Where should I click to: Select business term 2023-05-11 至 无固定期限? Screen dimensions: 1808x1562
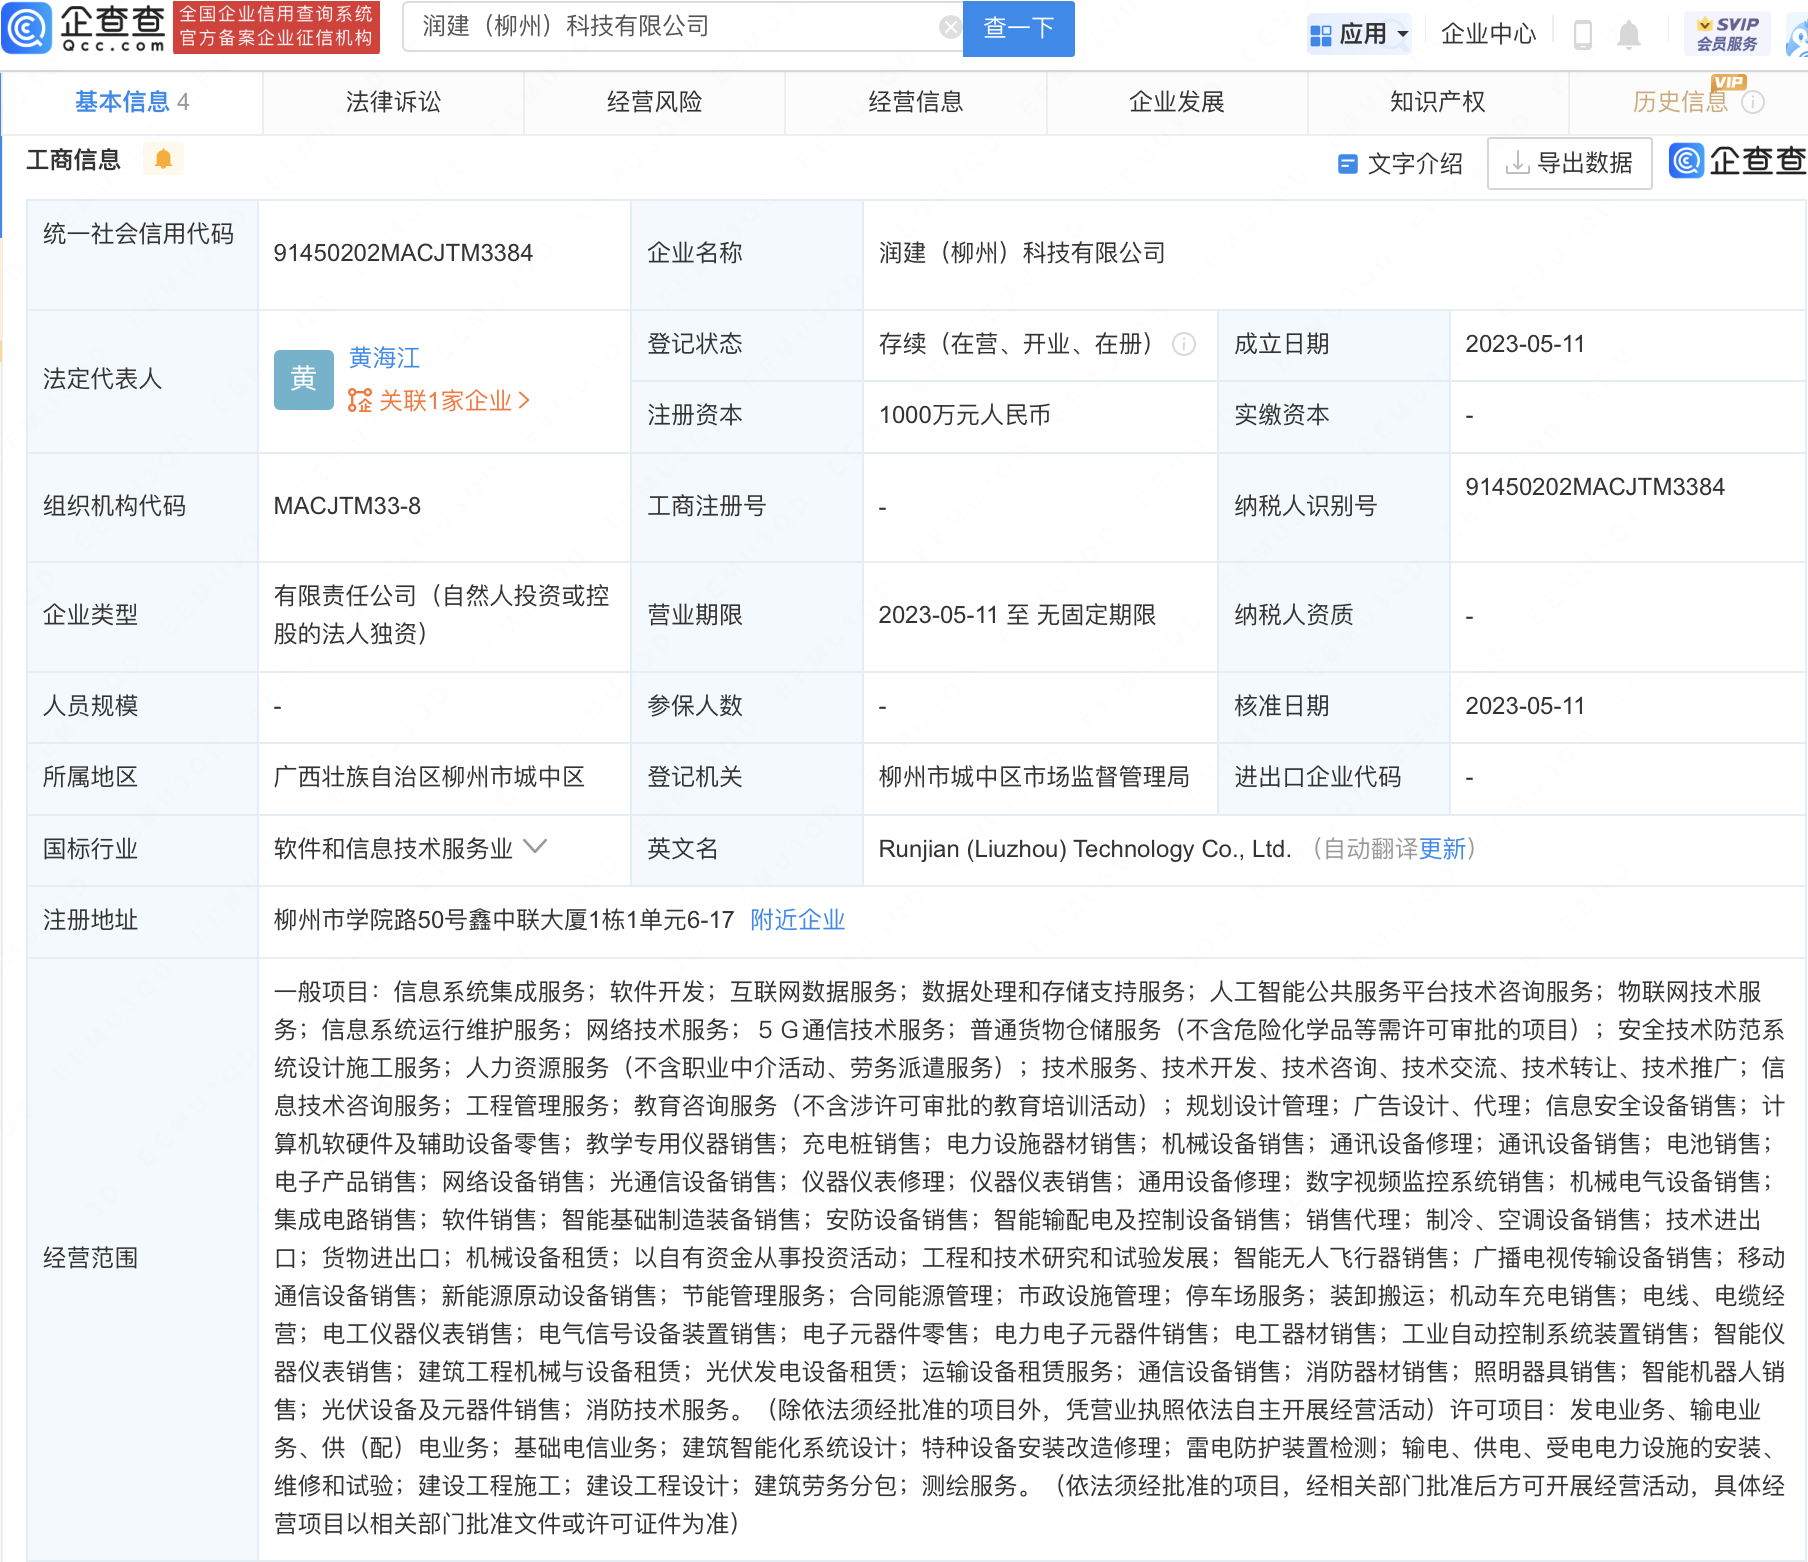click(1017, 615)
